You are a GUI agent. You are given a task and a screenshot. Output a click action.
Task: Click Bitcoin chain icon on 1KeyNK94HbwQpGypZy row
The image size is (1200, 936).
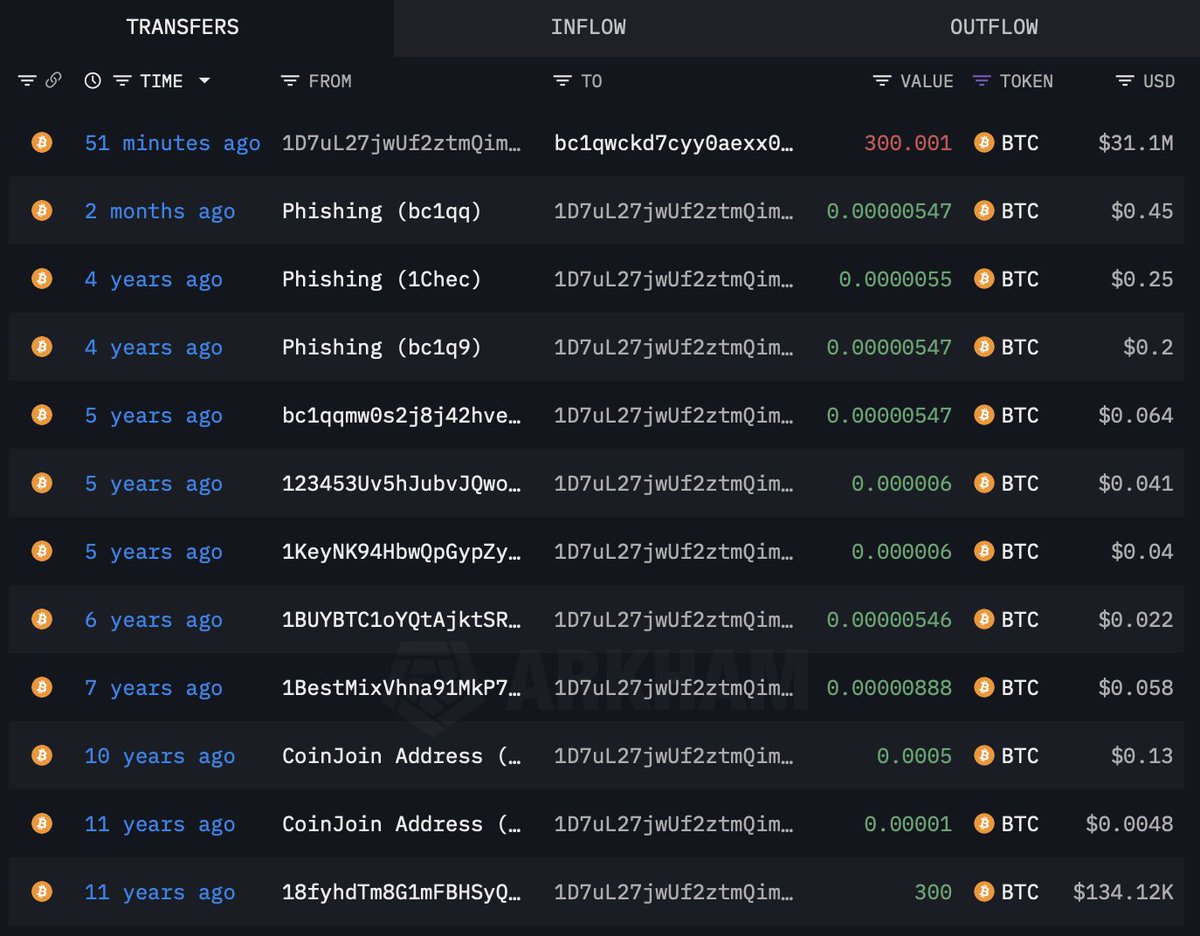click(41, 551)
